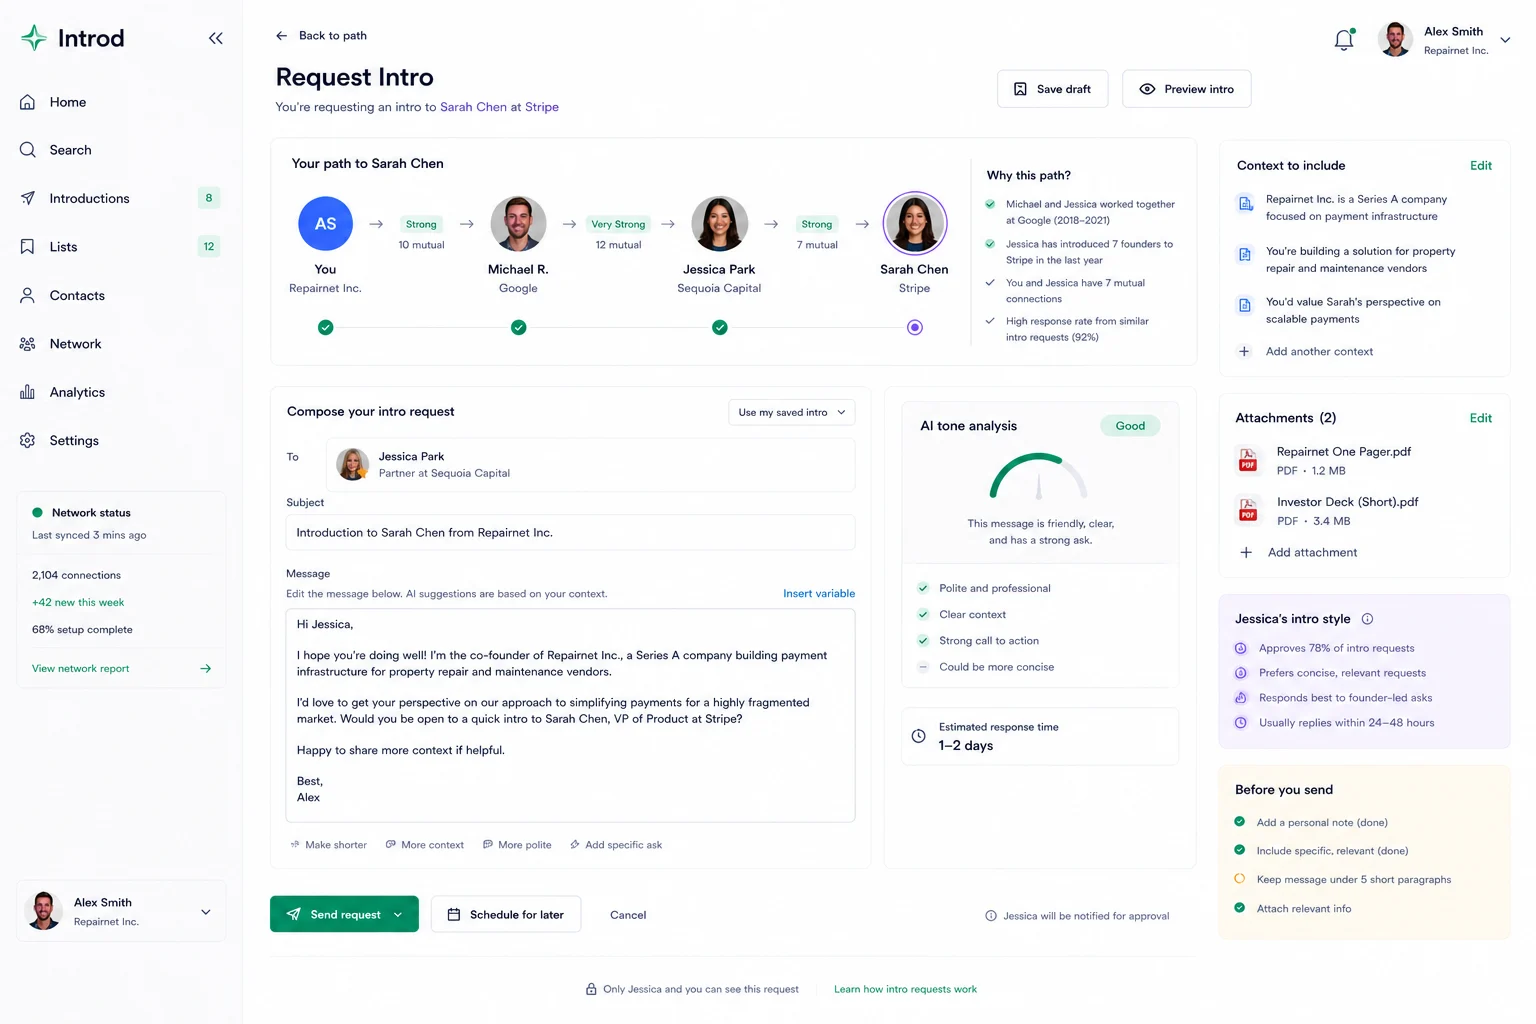This screenshot has height=1024, width=1536.
Task: Click Sarah Chen's photo in the path
Action: coord(914,223)
